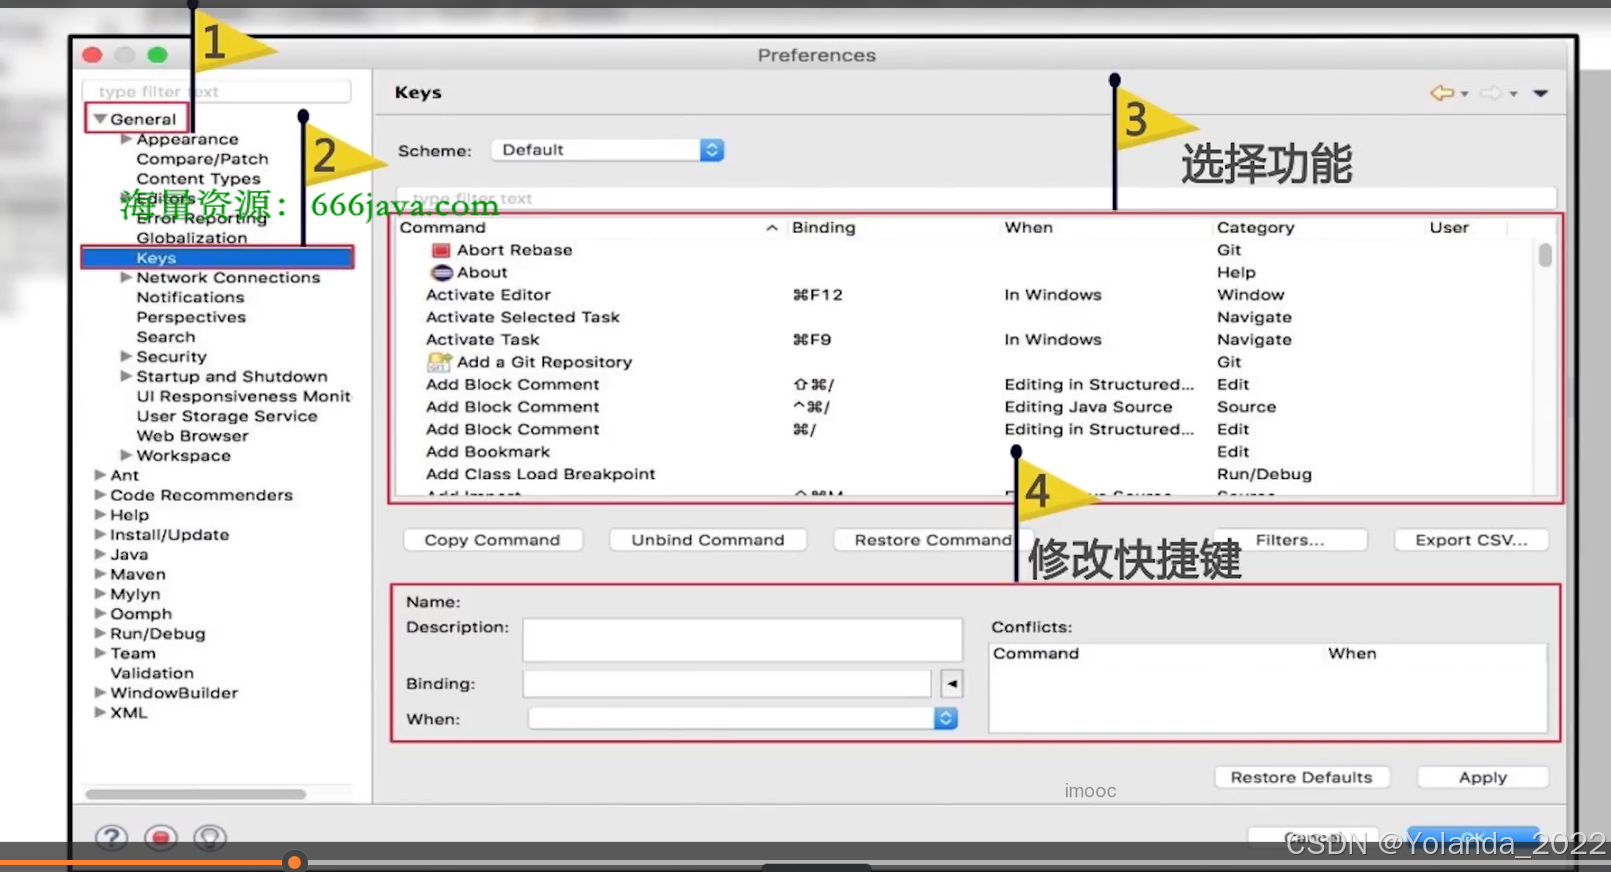Expand the Mylyn category
The image size is (1611, 872).
(x=100, y=594)
